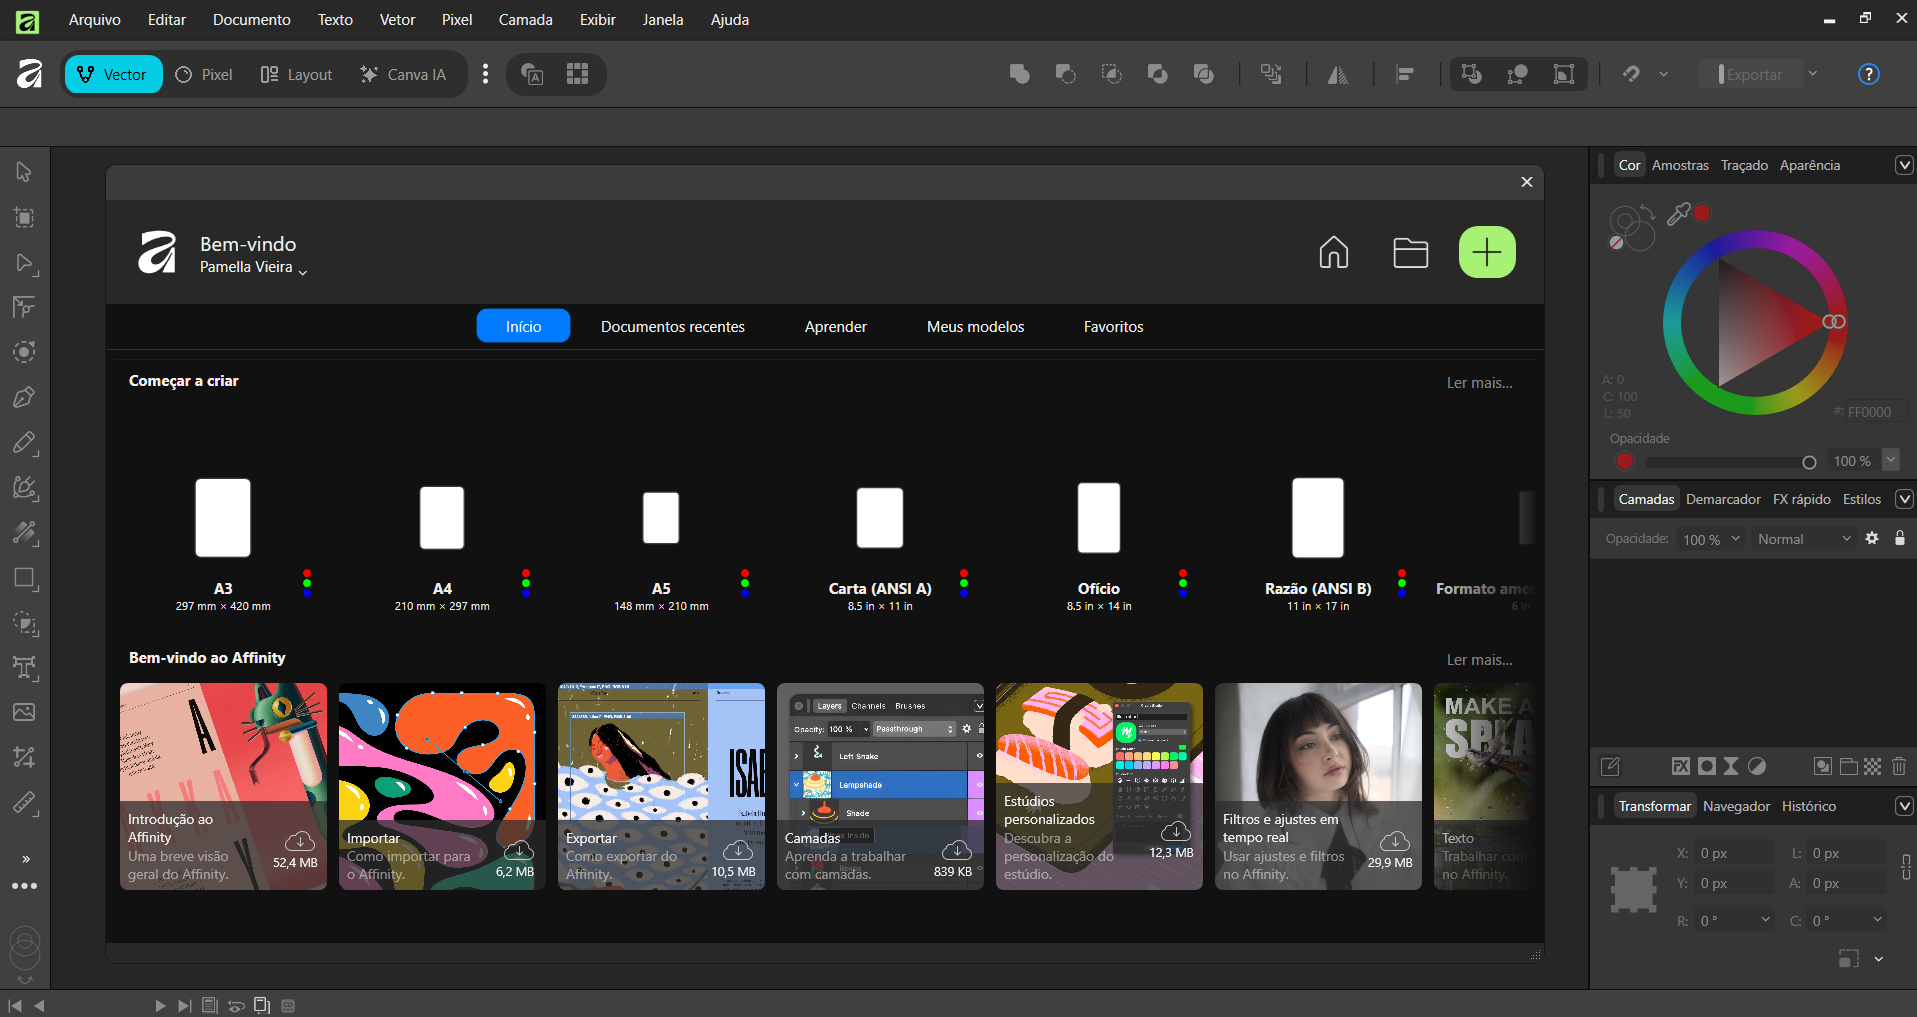
Task: Adjust the Opacidade slider in Cor panel
Action: click(1731, 462)
